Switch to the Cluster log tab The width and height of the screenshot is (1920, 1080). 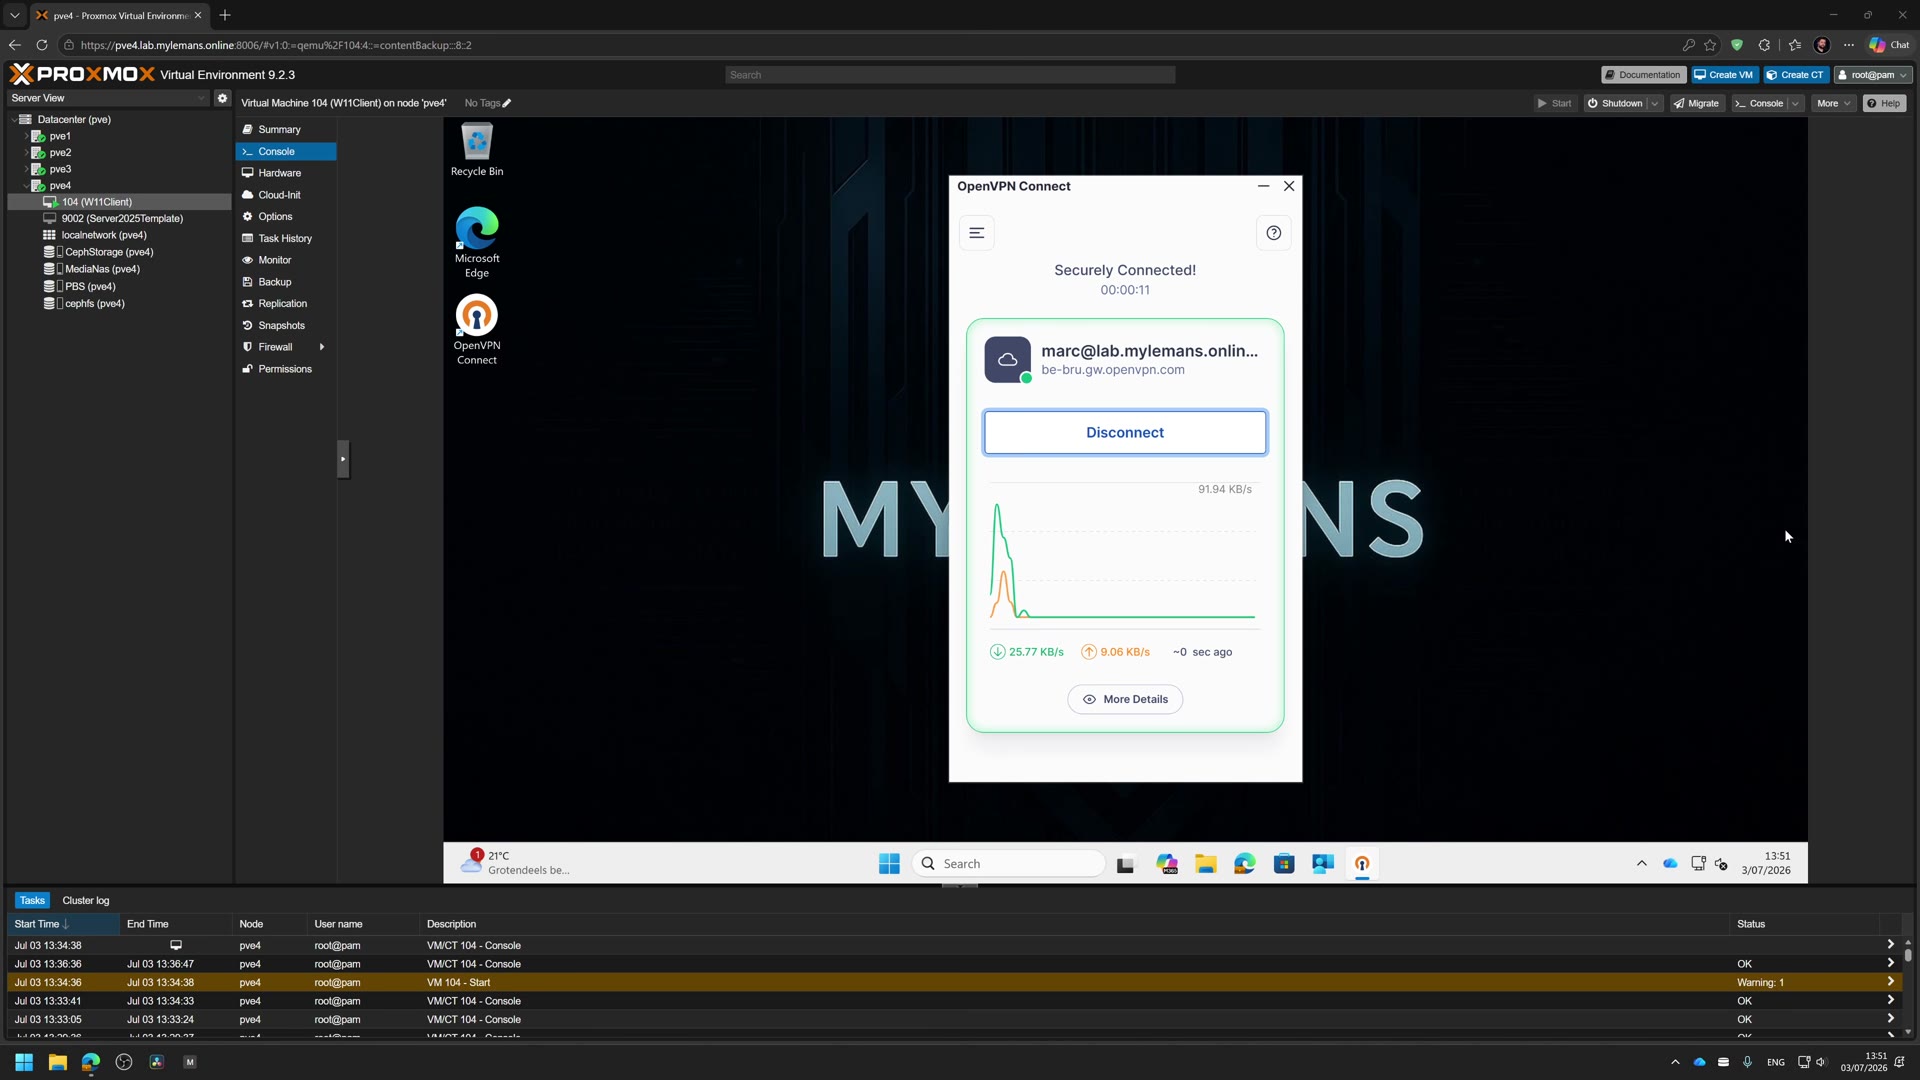point(86,901)
